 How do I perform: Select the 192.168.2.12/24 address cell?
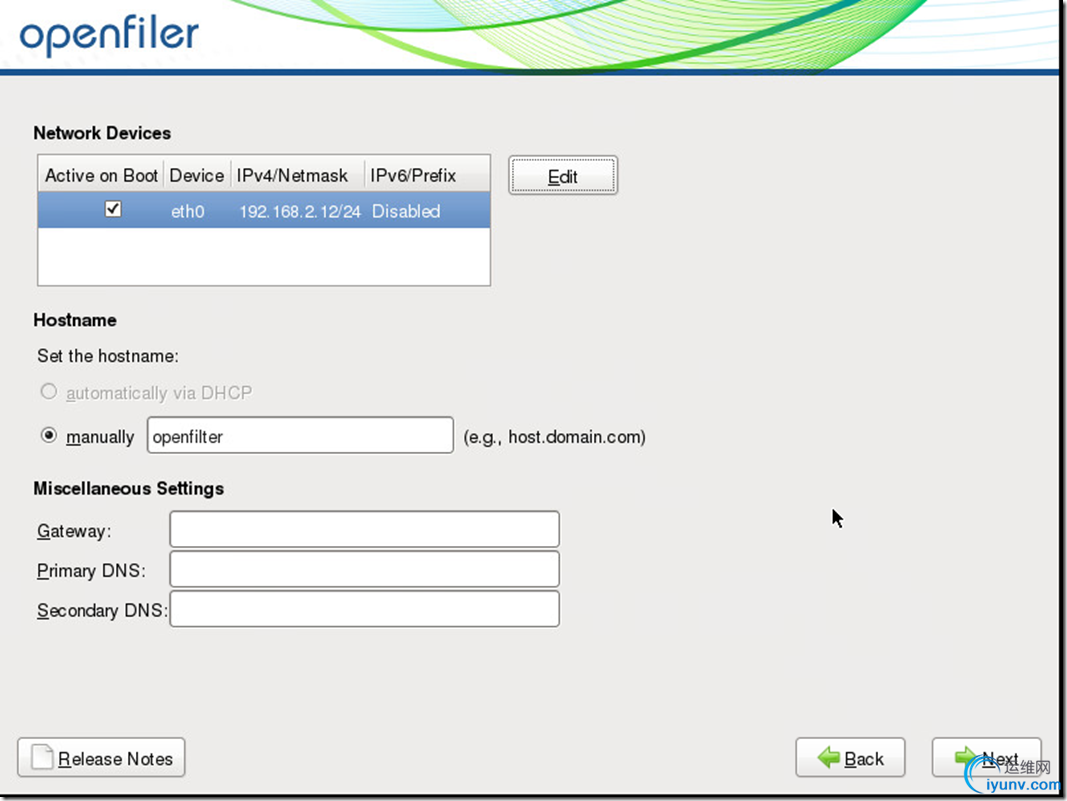pyautogui.click(x=299, y=211)
